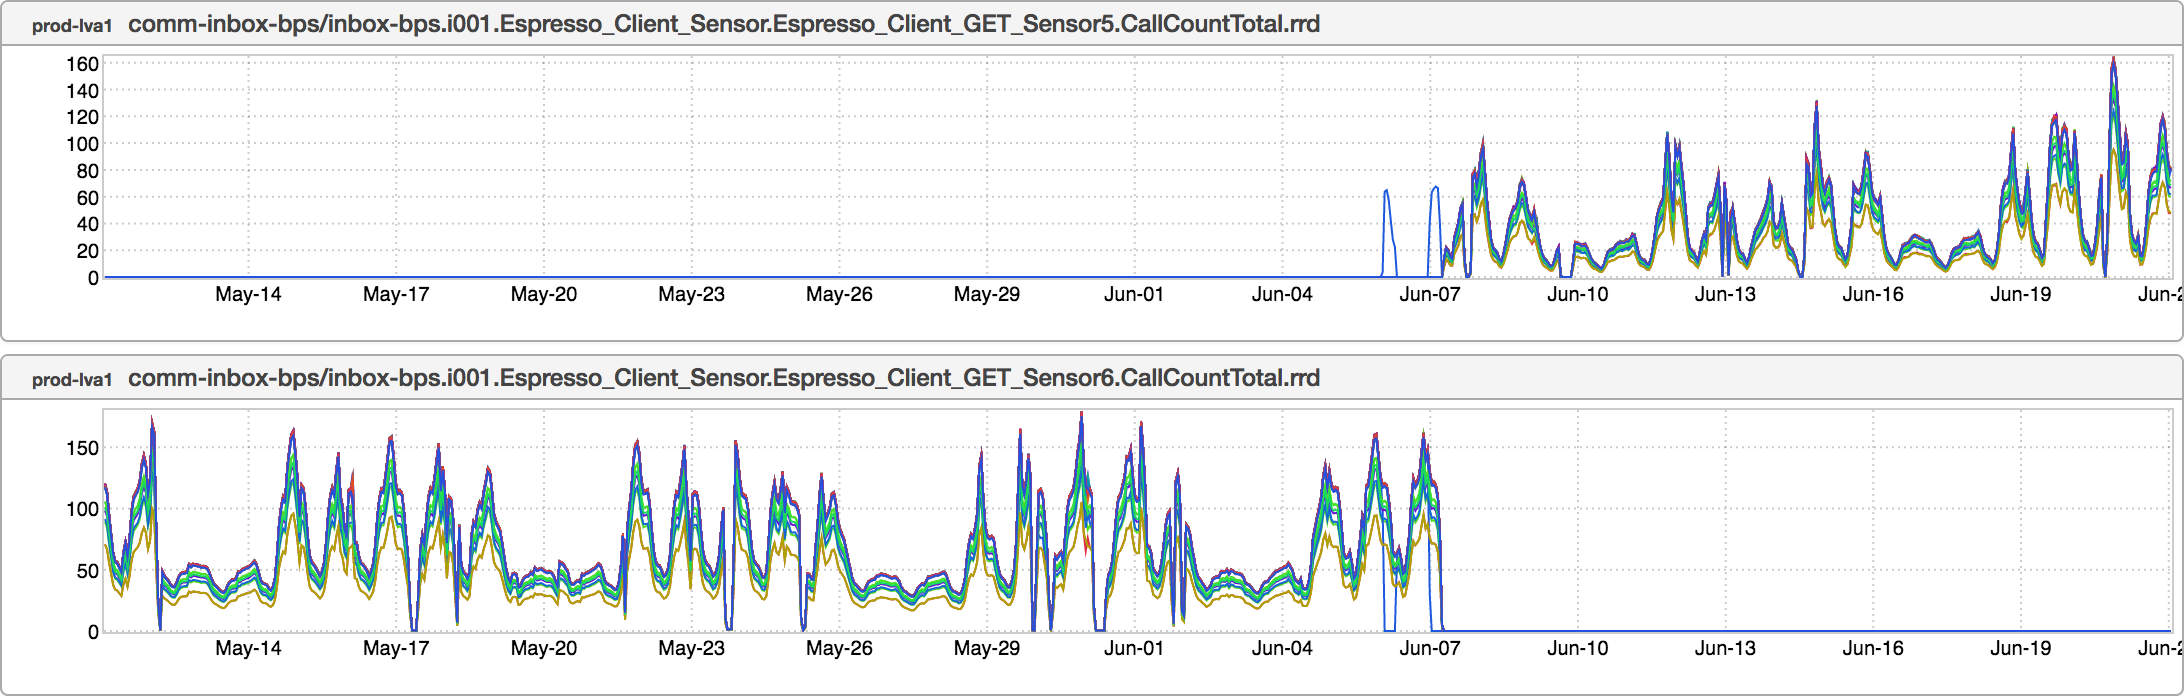Click May-14 axis label in Sensor5 chart
2184x696 pixels.
coord(248,294)
